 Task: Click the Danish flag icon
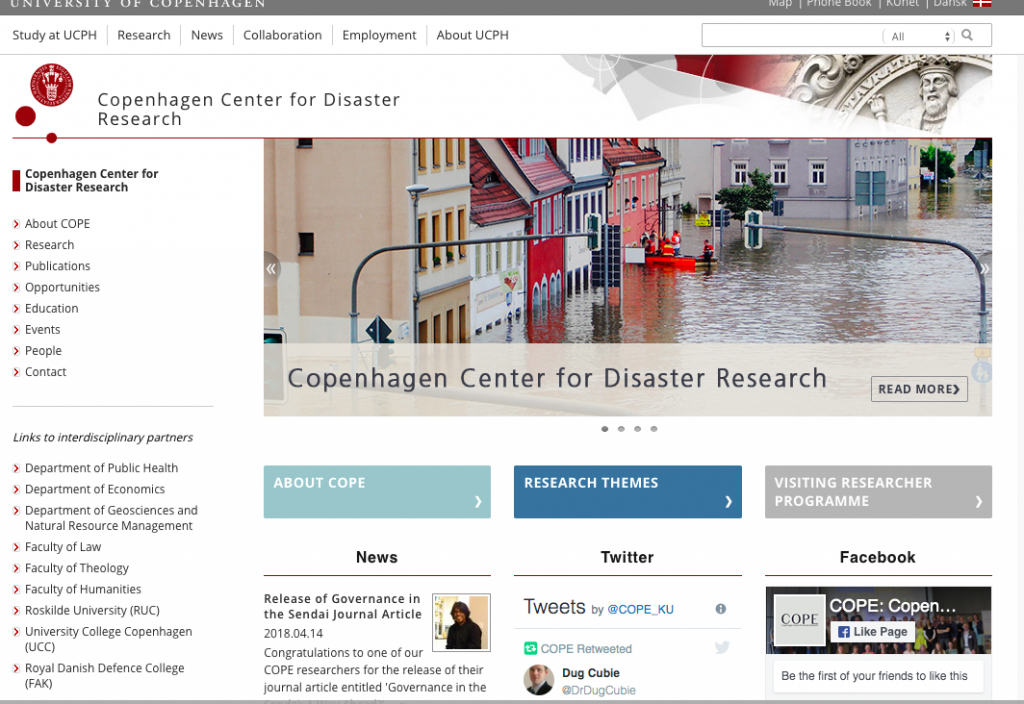[982, 3]
